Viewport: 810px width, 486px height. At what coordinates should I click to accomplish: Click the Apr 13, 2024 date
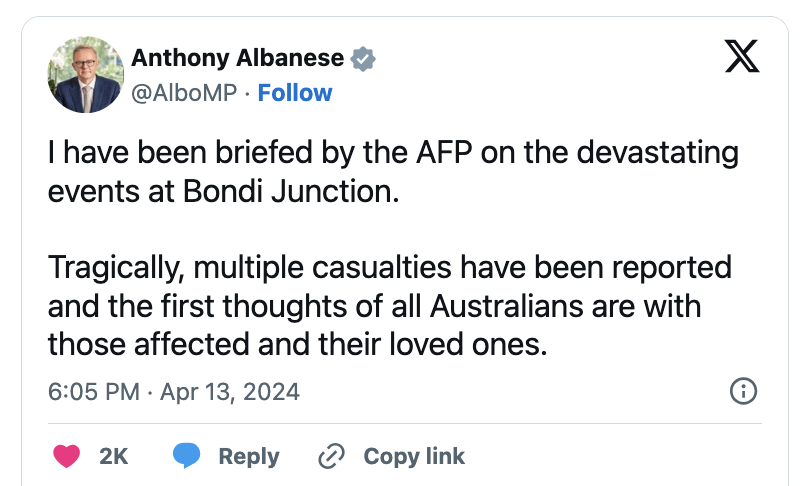230,391
